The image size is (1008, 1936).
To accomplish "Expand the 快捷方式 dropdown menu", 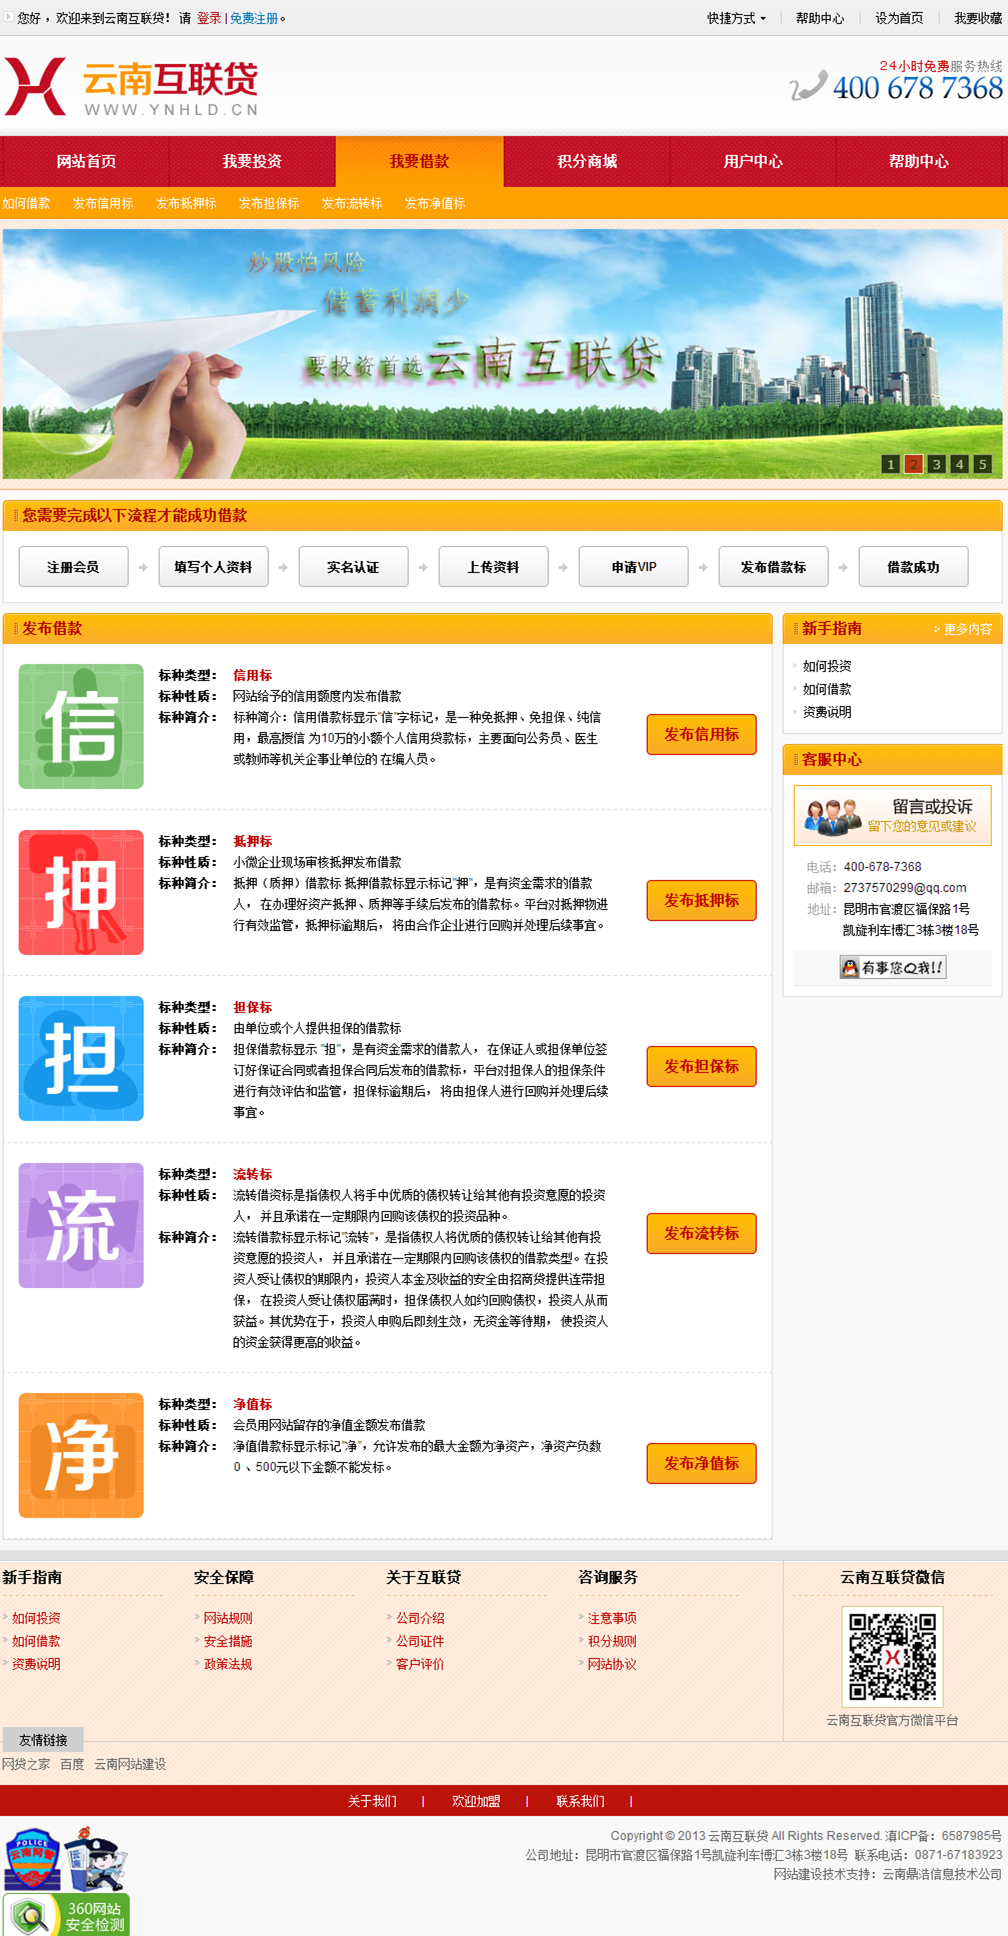I will 736,18.
